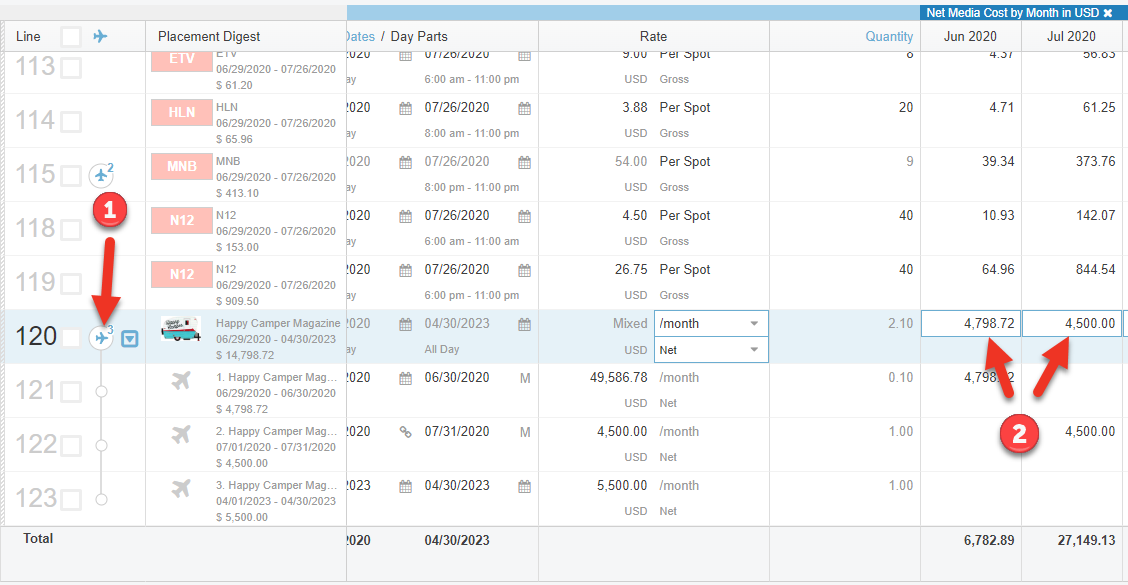Close the Net Media Cost by Month panel
Image resolution: width=1128 pixels, height=585 pixels.
(x=1108, y=13)
